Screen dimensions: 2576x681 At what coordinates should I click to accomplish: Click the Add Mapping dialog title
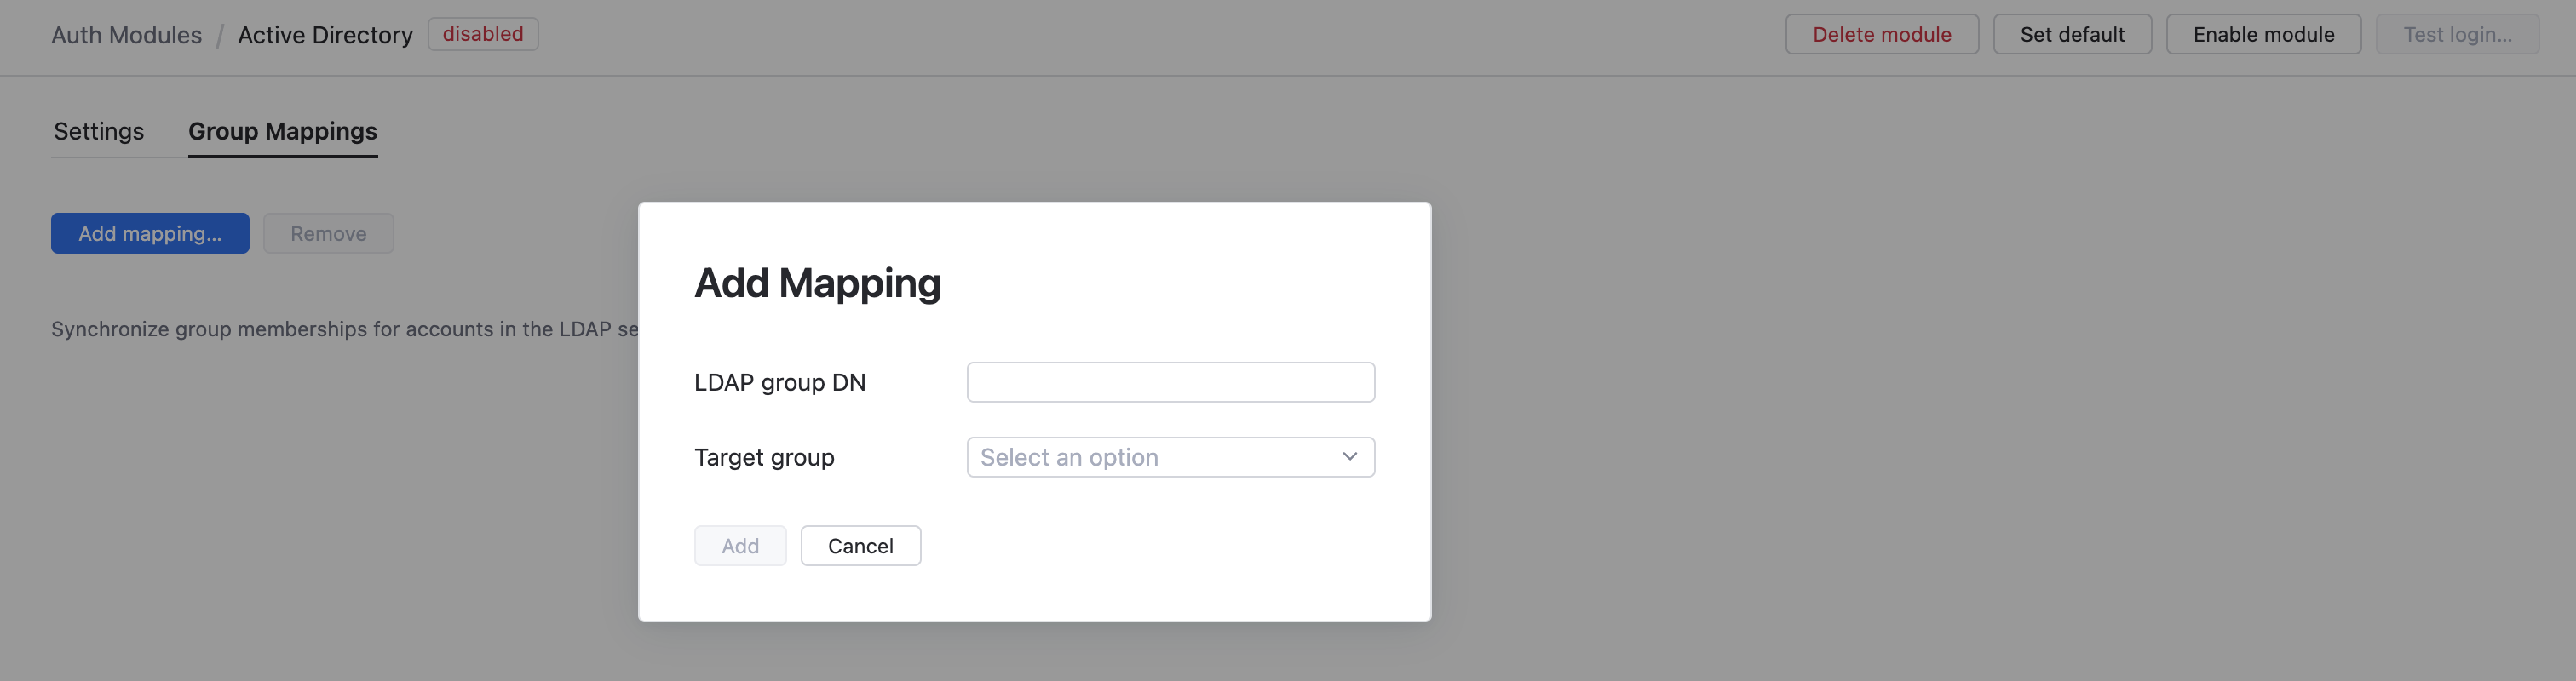817,282
